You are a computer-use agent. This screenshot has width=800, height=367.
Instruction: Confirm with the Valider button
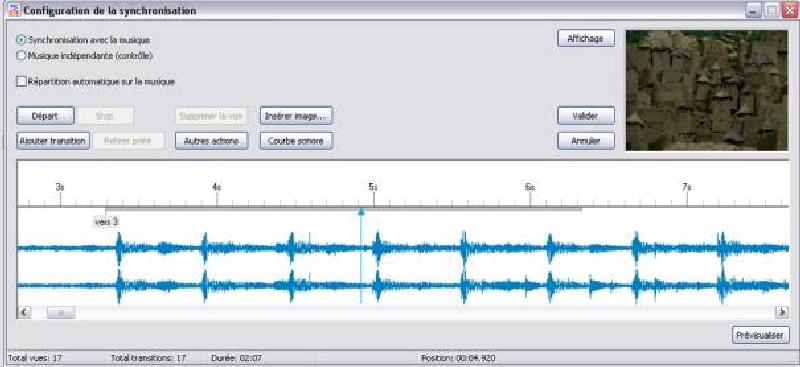(586, 116)
